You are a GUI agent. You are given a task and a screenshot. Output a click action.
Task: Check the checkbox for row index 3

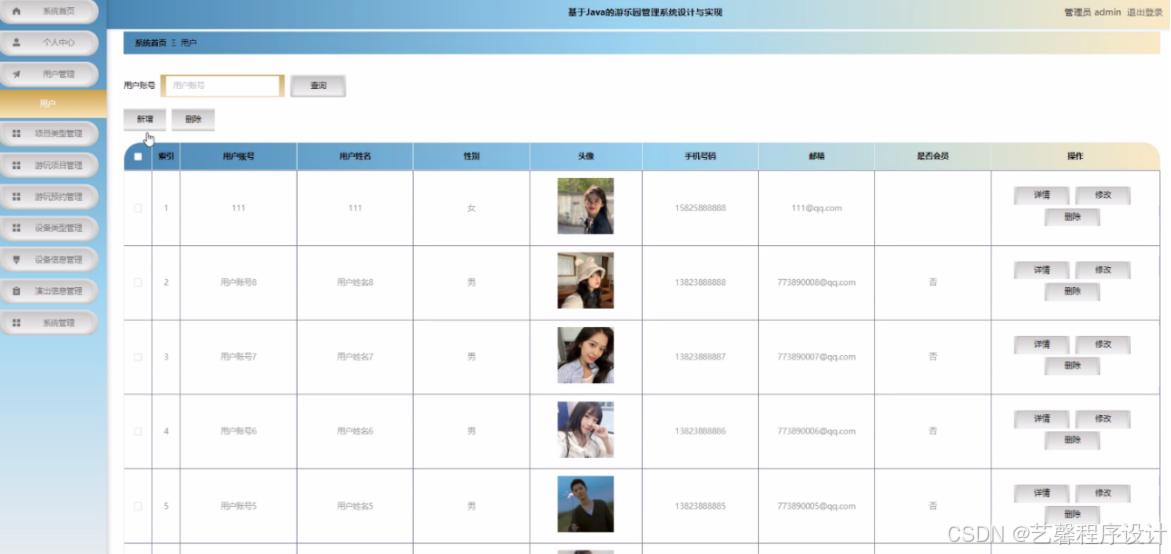[137, 357]
